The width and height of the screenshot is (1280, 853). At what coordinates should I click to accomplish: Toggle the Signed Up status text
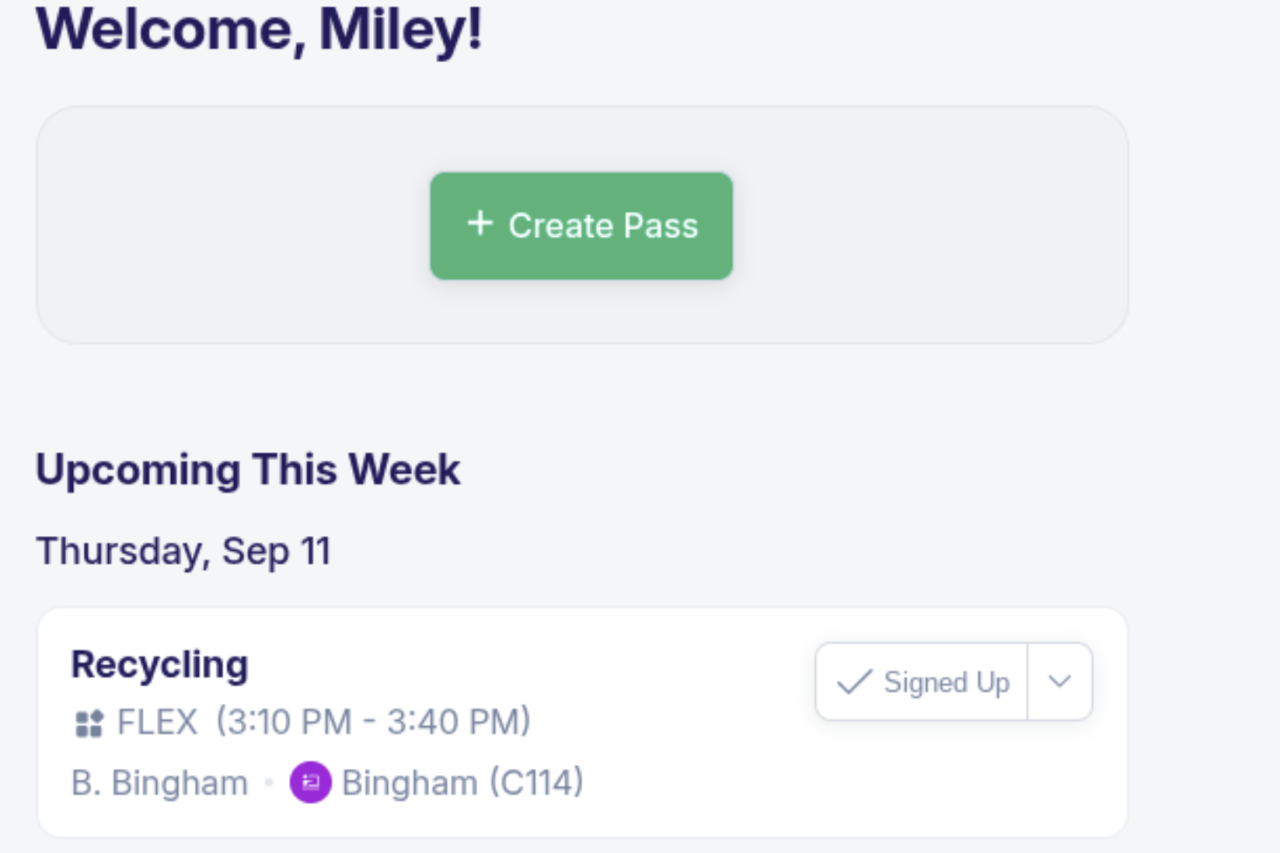946,682
